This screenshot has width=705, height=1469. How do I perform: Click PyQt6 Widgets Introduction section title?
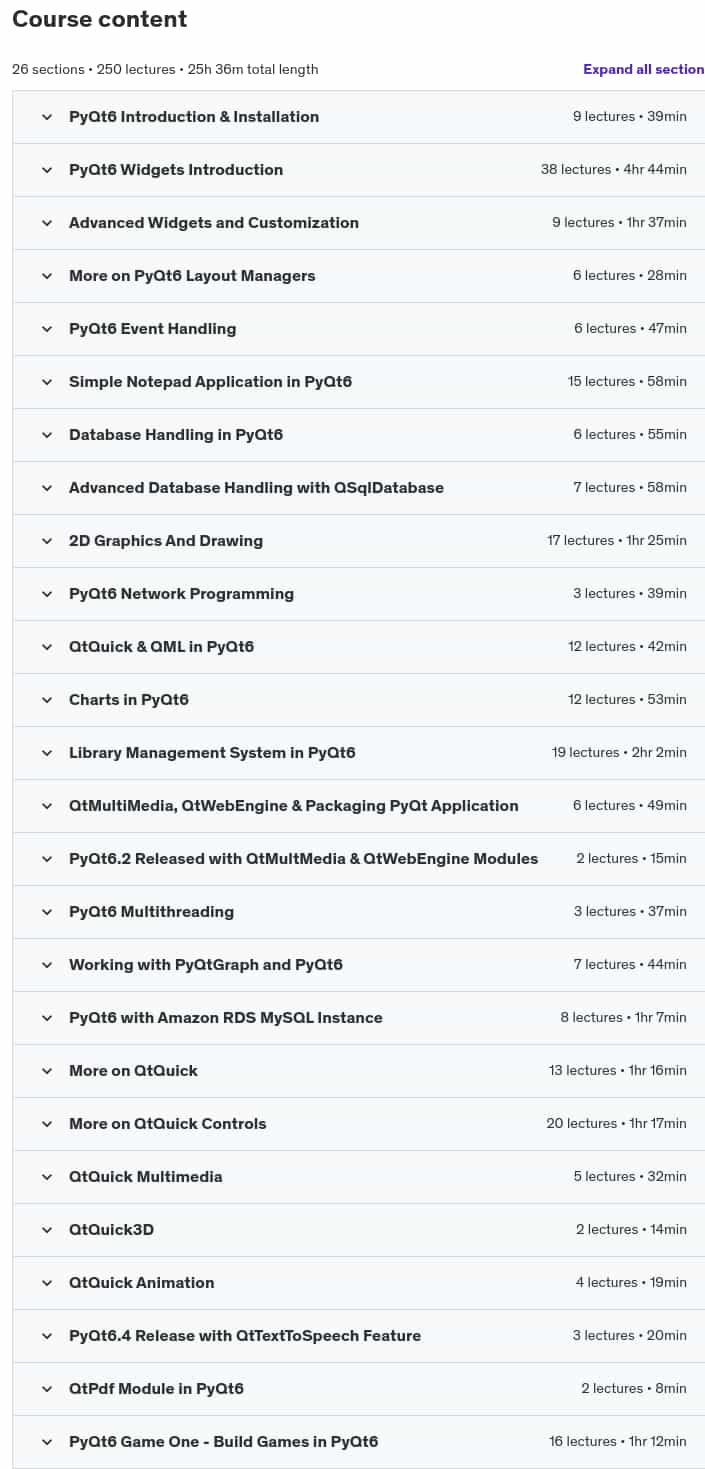[x=176, y=170]
